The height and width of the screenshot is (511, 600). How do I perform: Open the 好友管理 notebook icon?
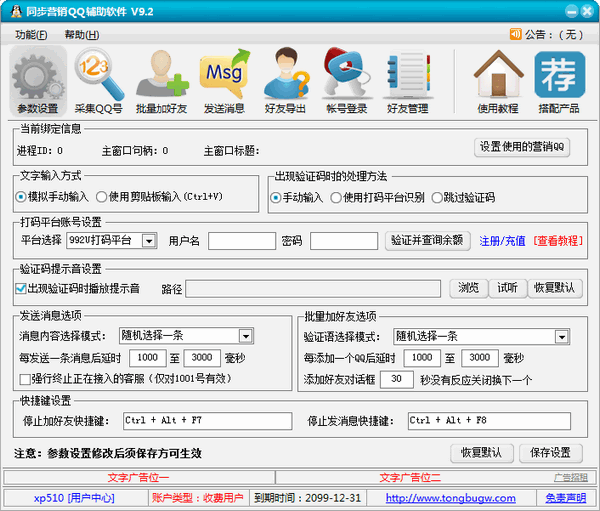pyautogui.click(x=408, y=82)
